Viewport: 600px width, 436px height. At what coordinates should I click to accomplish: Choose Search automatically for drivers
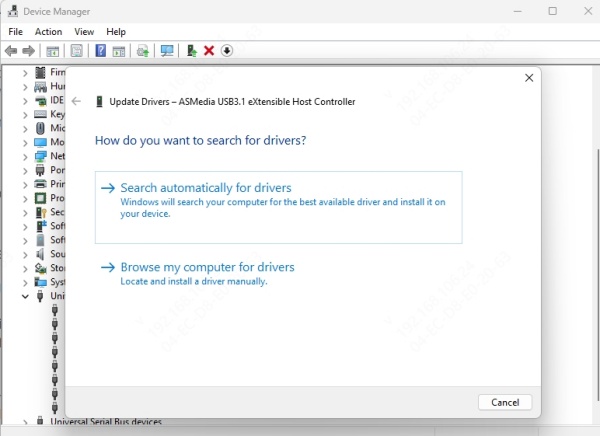pyautogui.click(x=279, y=207)
